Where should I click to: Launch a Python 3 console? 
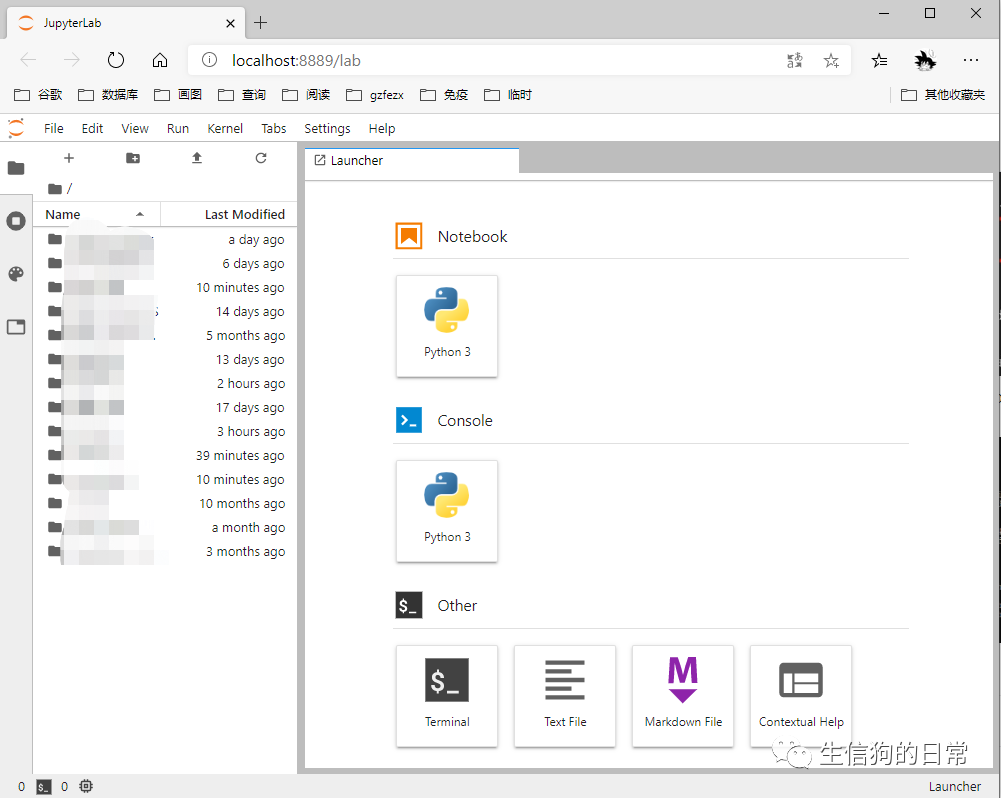pos(447,511)
